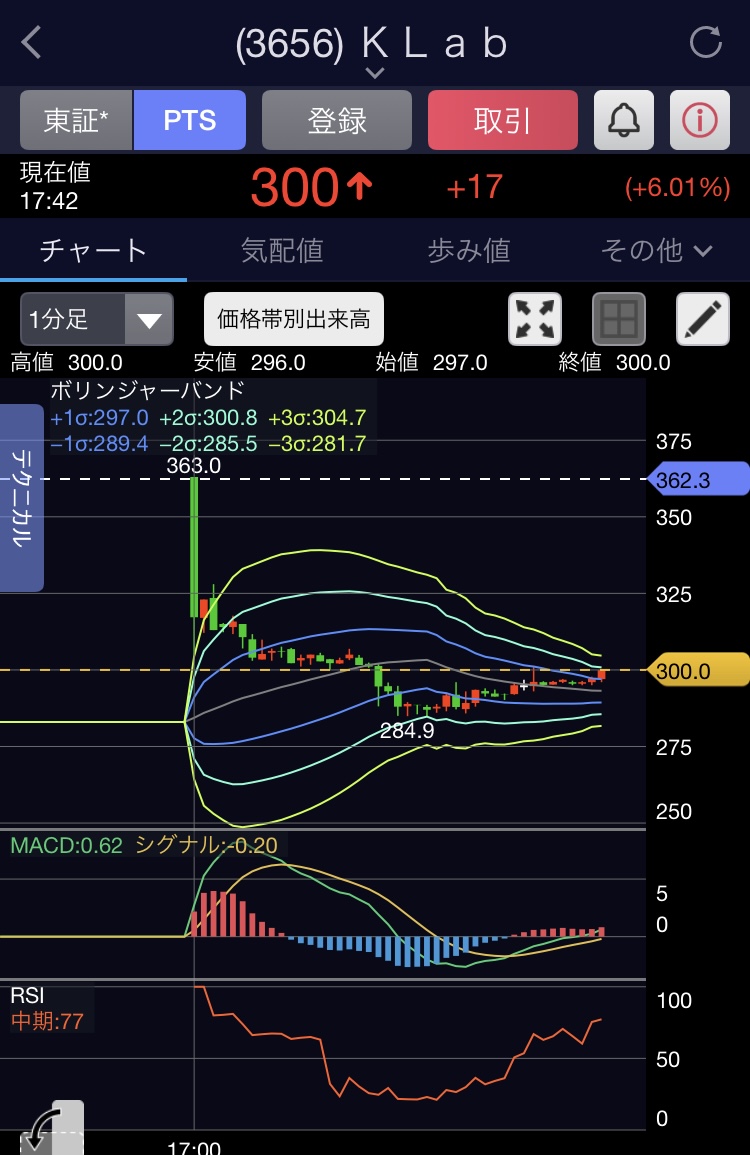This screenshot has height=1155, width=750.
Task: Tap the +17 price change value
Action: click(x=475, y=187)
